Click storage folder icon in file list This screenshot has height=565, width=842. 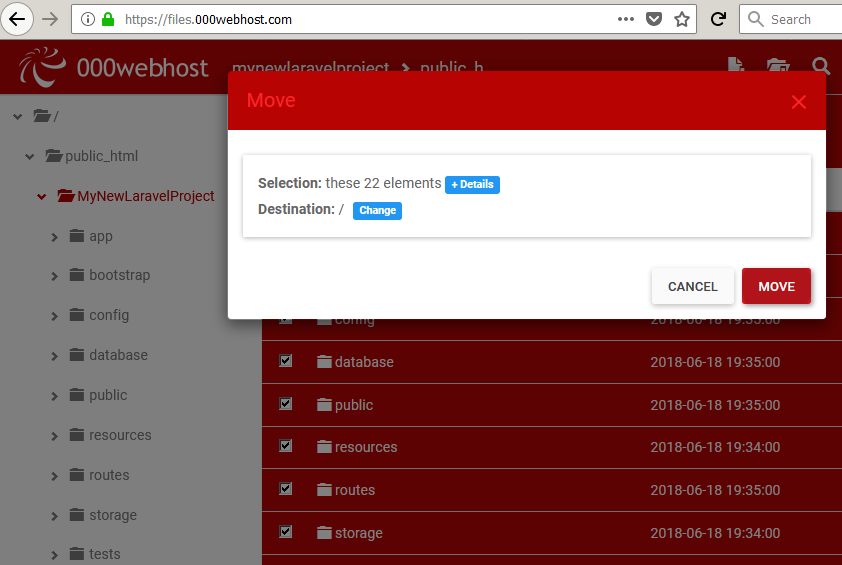324,532
